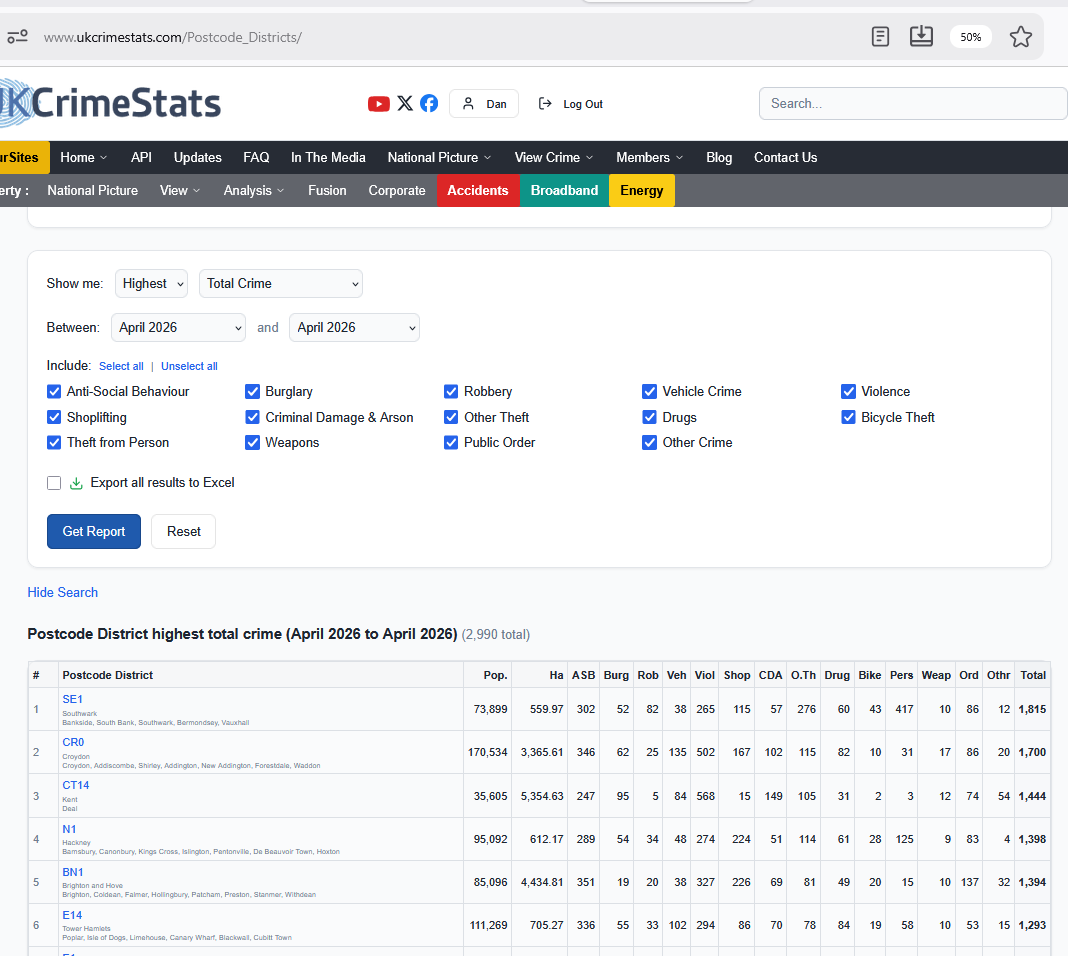Image resolution: width=1068 pixels, height=956 pixels.
Task: Toggle the Bicycle Theft checkbox
Action: click(848, 417)
